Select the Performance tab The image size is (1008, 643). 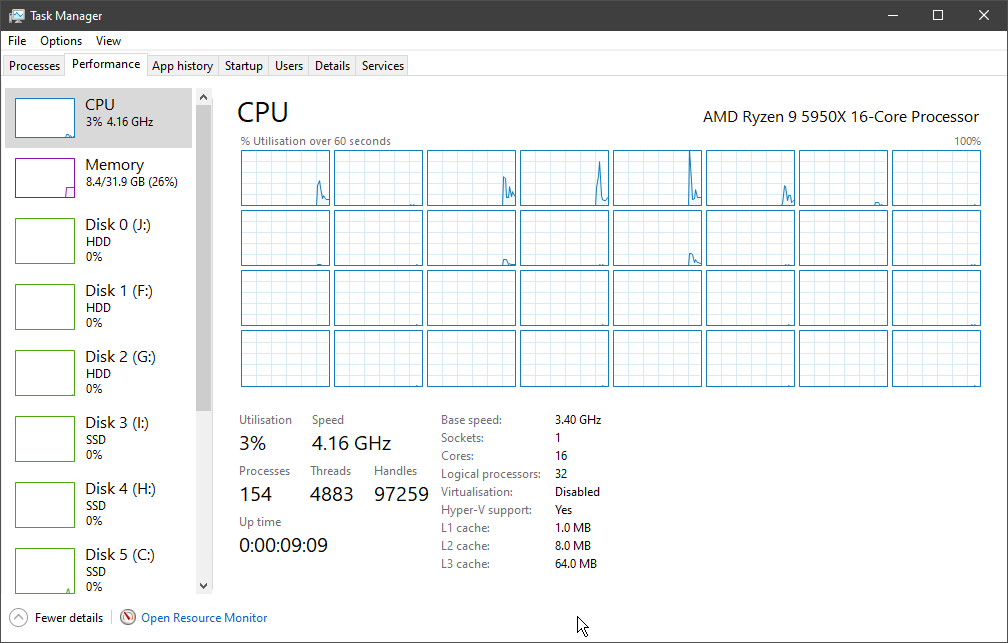pos(106,64)
